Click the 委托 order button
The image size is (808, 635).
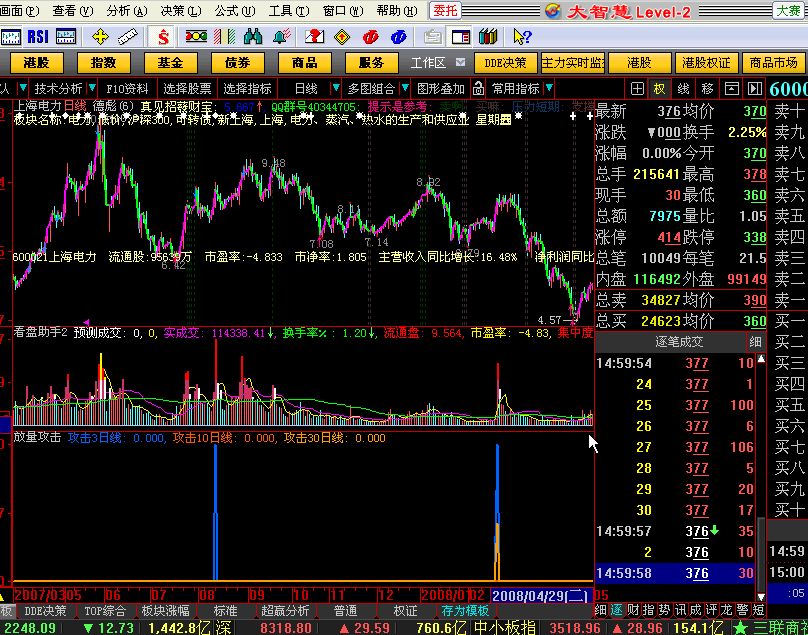tap(445, 10)
